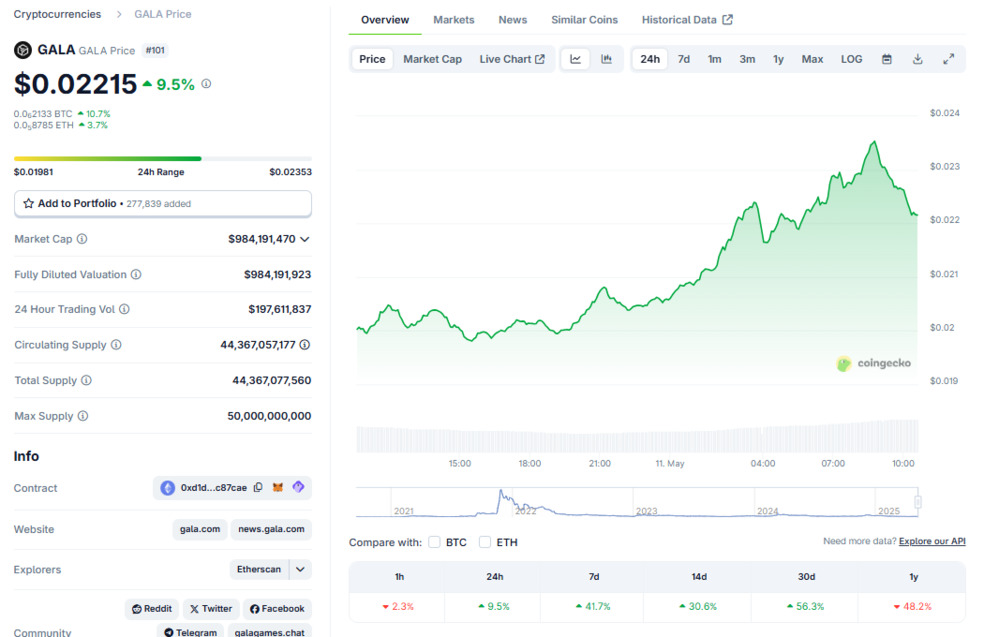Select the 7d time range

pyautogui.click(x=683, y=59)
